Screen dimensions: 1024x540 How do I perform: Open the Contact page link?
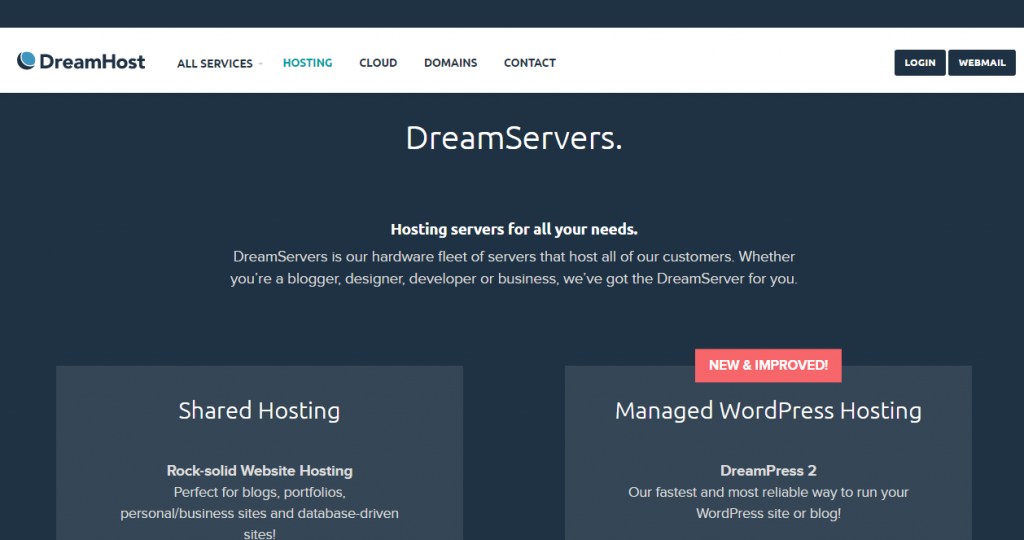529,63
